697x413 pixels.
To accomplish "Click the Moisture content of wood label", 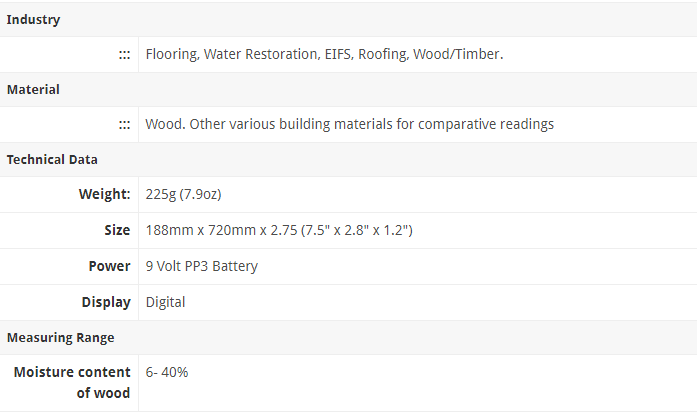I will 72,382.
